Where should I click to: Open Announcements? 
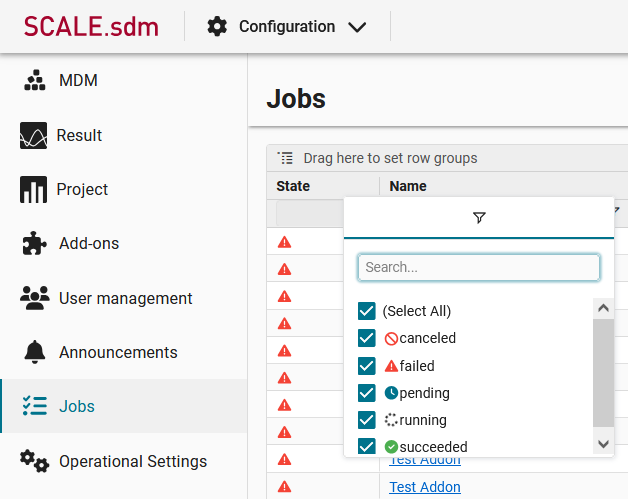(x=118, y=352)
